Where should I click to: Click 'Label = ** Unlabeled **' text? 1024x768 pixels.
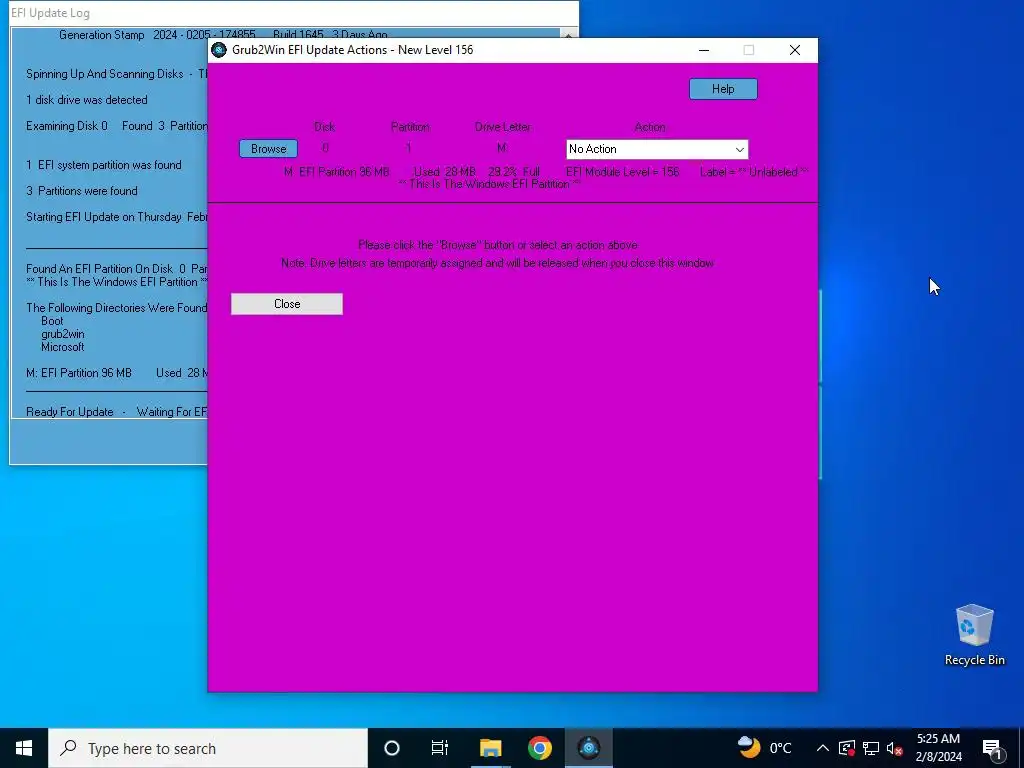click(x=754, y=172)
